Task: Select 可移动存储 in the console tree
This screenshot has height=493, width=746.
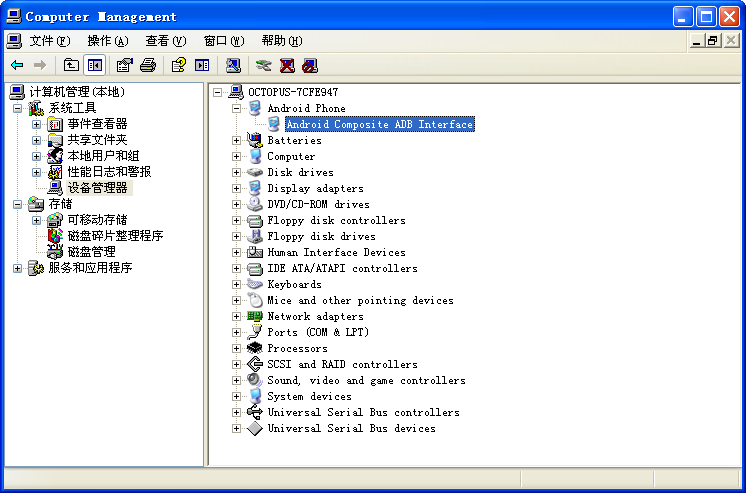Action: click(x=98, y=220)
